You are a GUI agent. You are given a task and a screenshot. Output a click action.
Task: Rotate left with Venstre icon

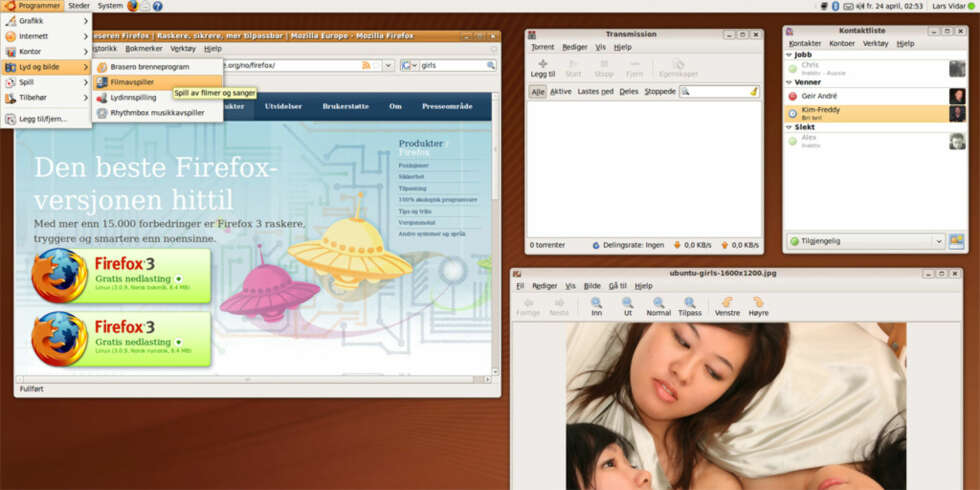(x=727, y=306)
